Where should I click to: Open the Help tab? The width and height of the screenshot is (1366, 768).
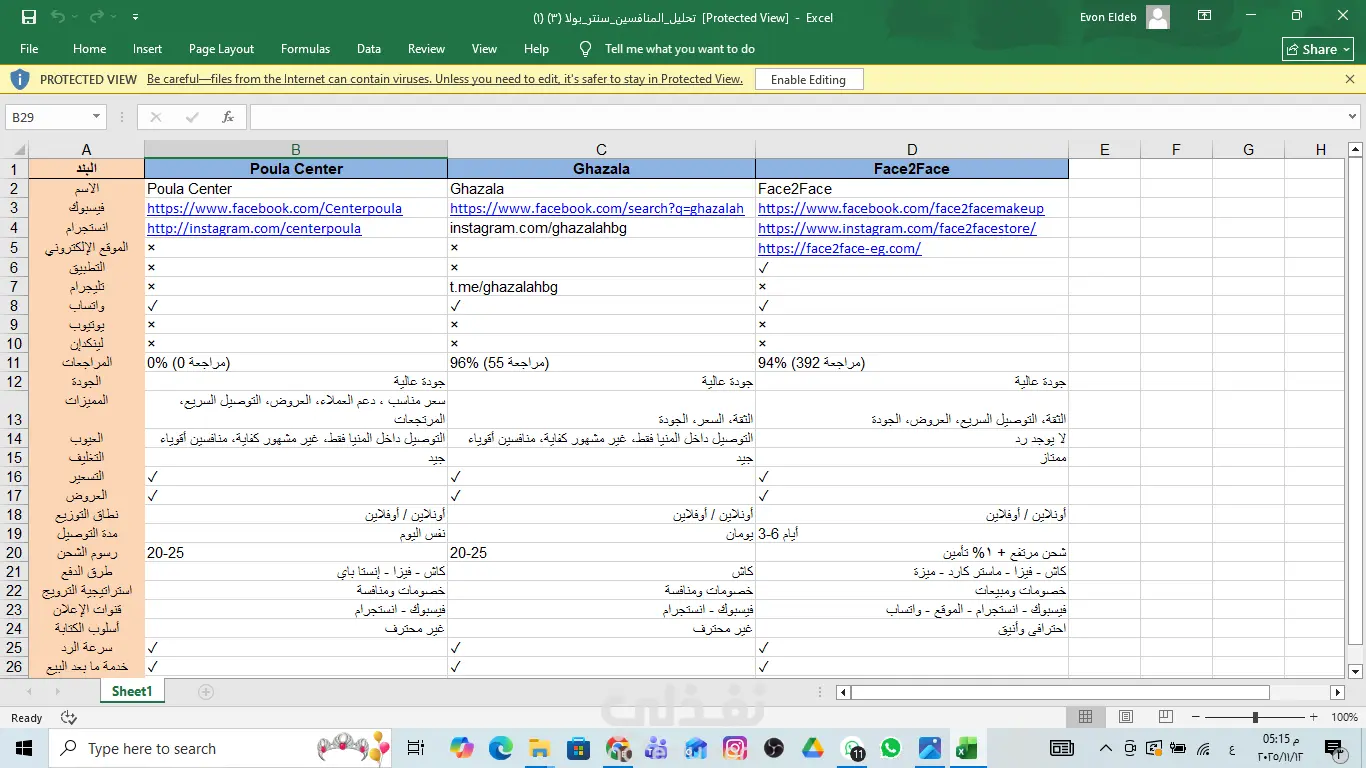pos(536,49)
